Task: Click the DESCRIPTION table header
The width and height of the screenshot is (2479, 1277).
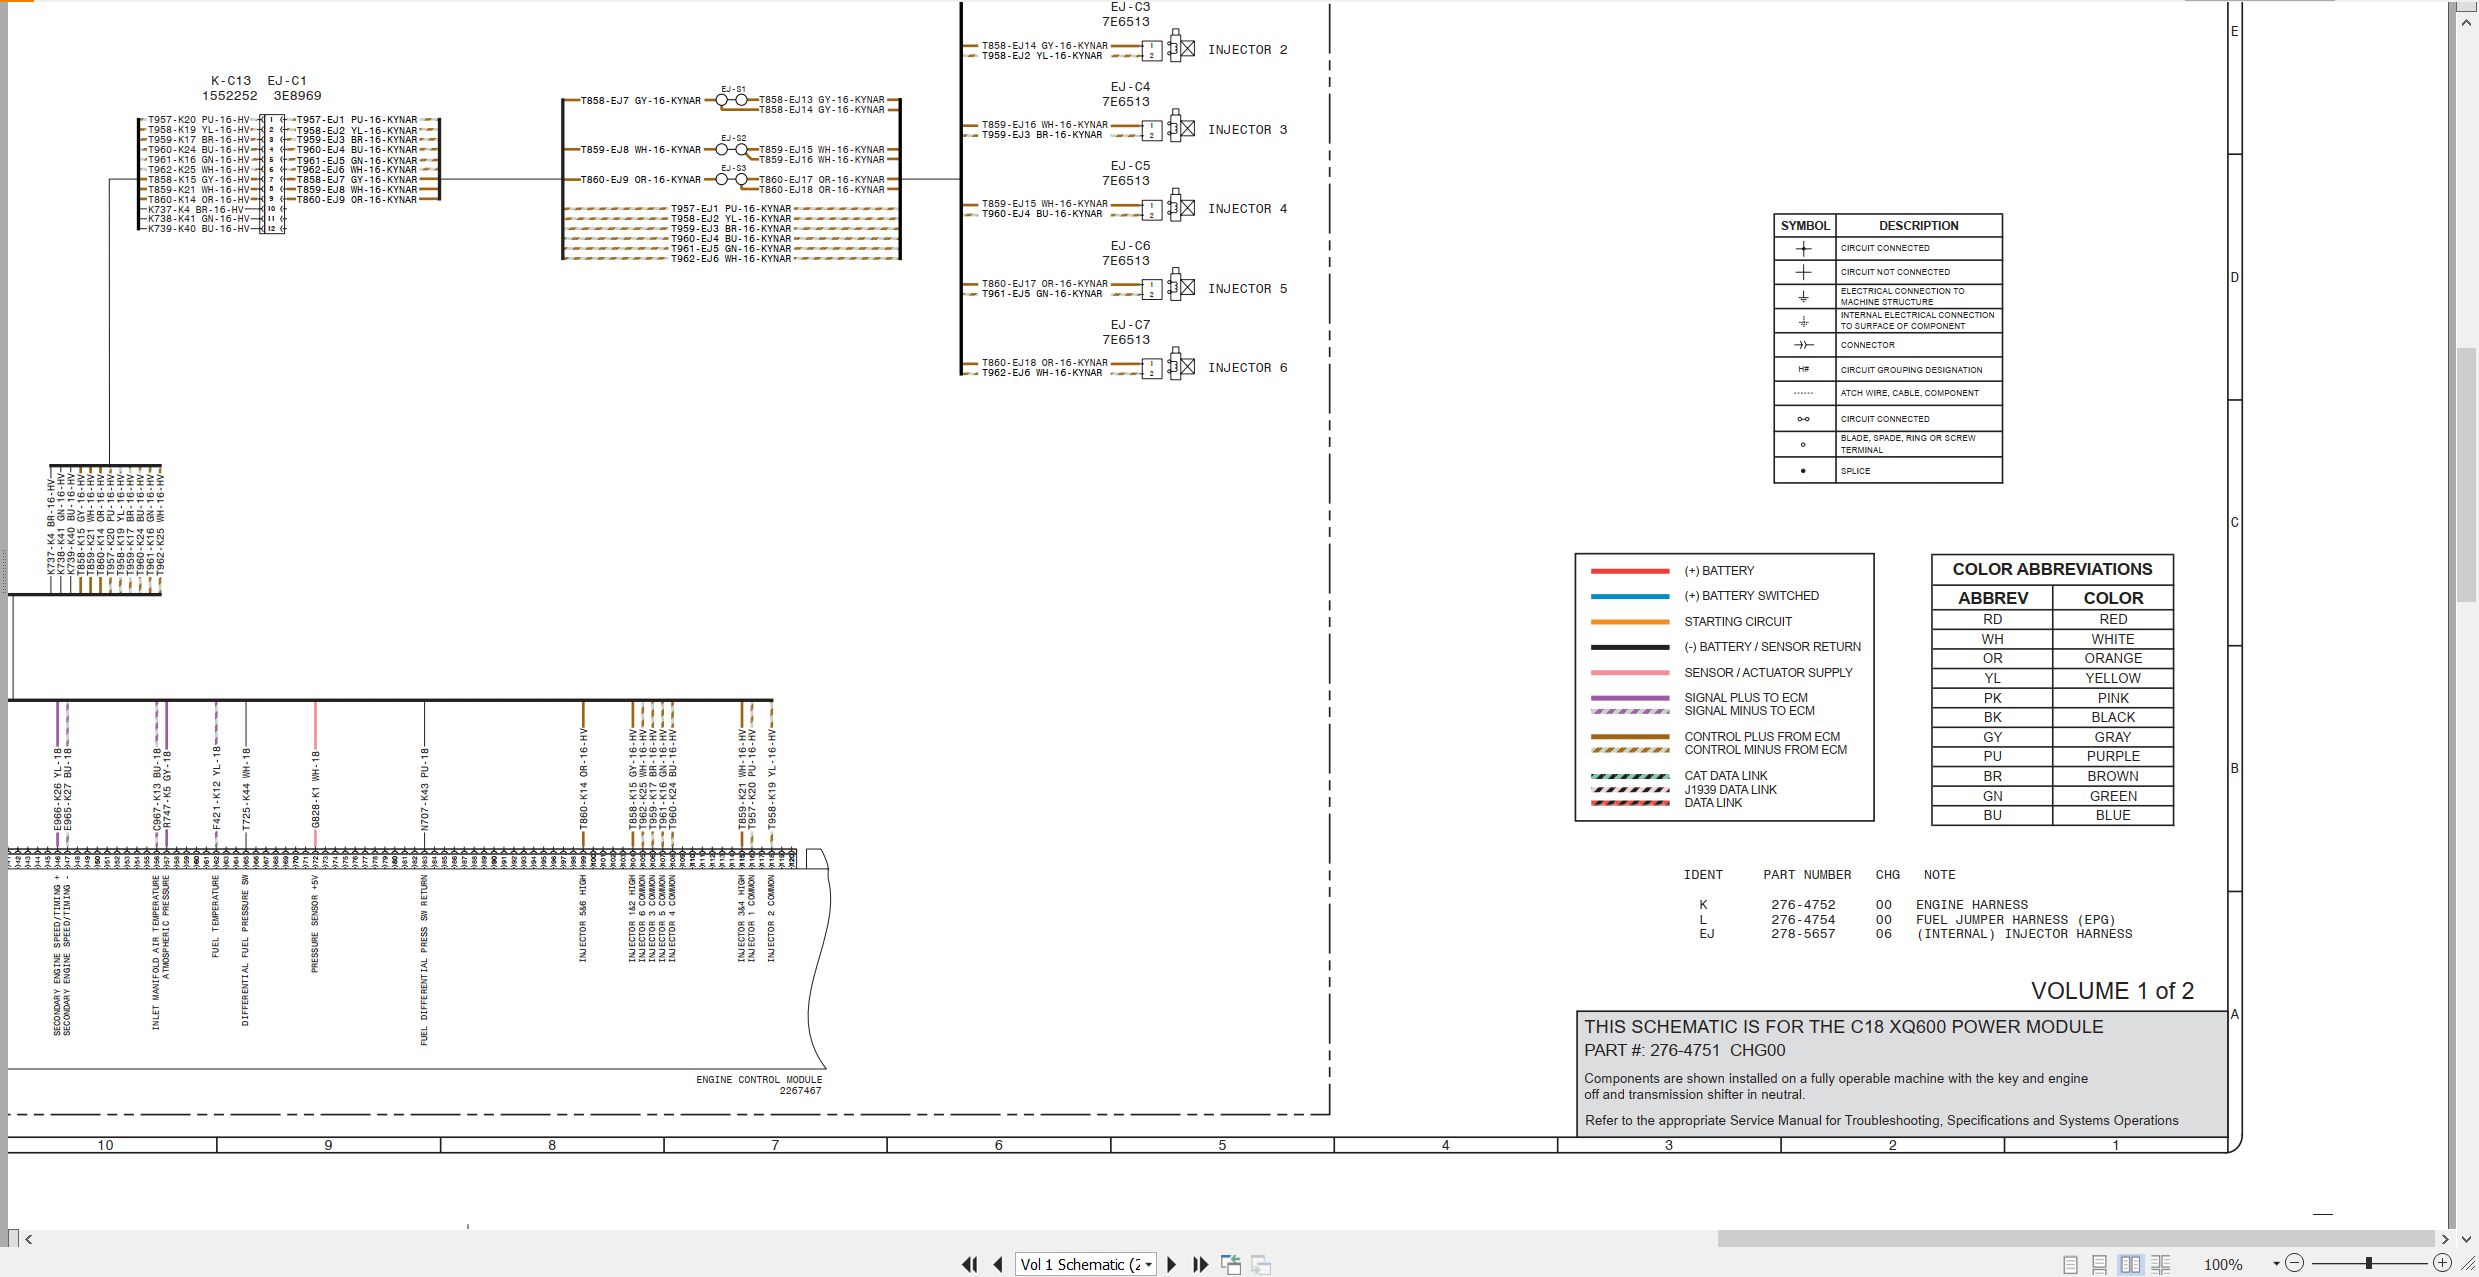Action: coord(1918,225)
